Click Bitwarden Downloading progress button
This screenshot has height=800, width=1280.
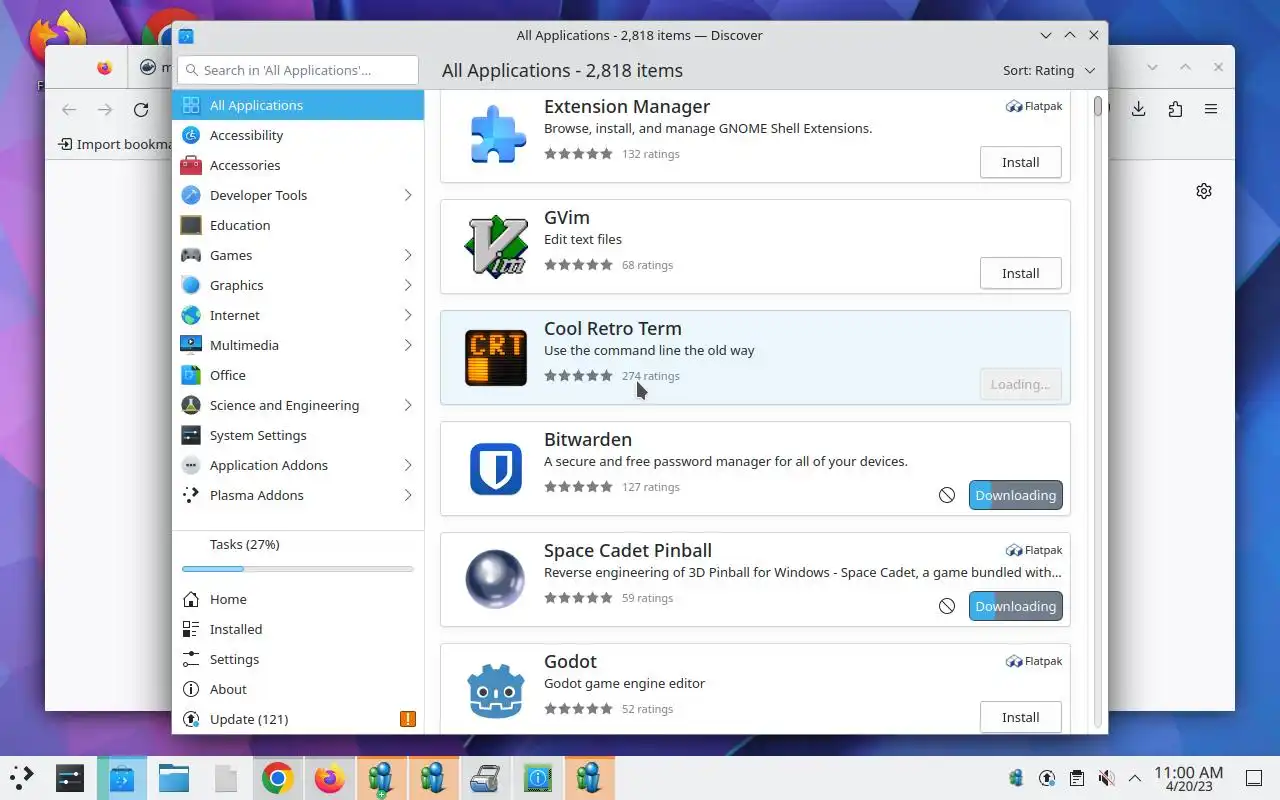[1015, 495]
